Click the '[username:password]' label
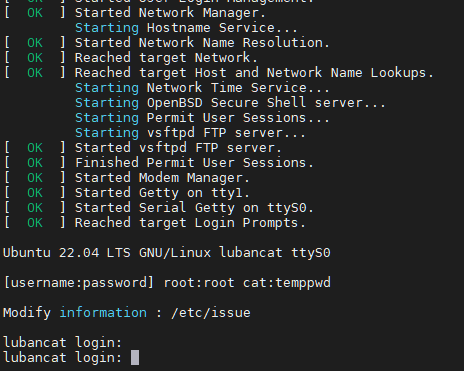Image resolution: width=464 pixels, height=373 pixels. (x=79, y=283)
